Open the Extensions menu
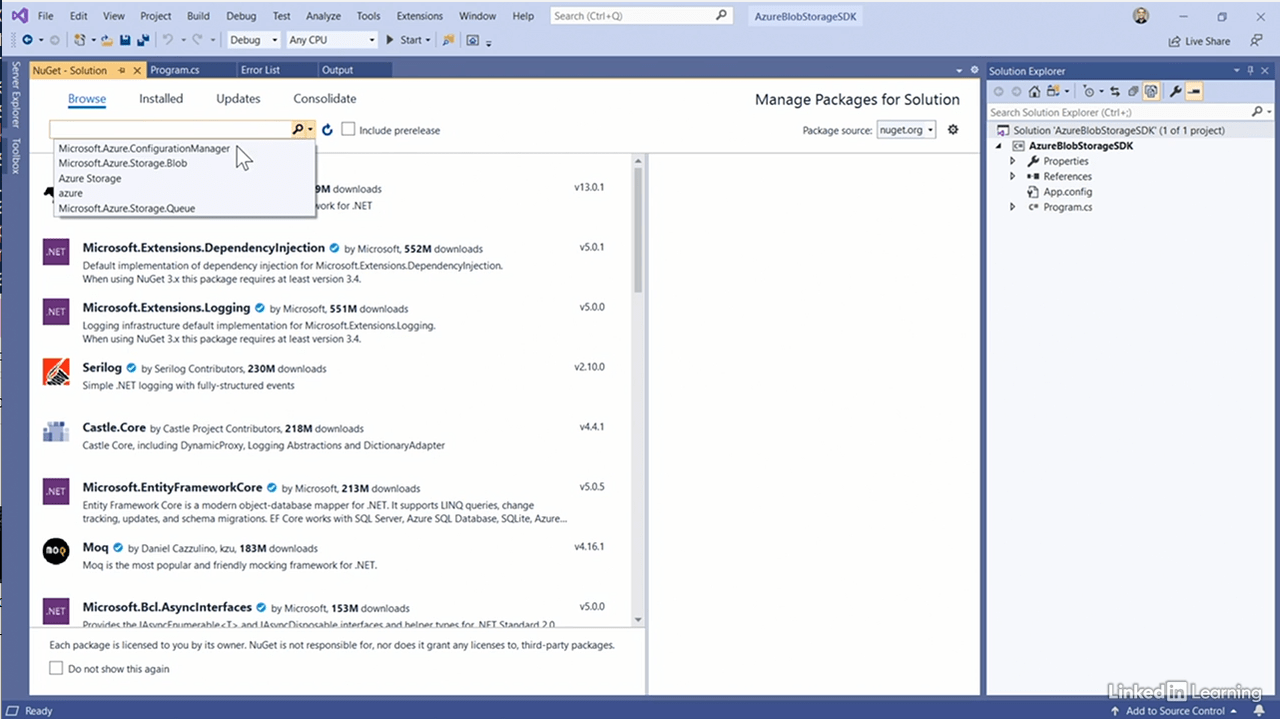Viewport: 1280px width, 719px height. coord(420,16)
